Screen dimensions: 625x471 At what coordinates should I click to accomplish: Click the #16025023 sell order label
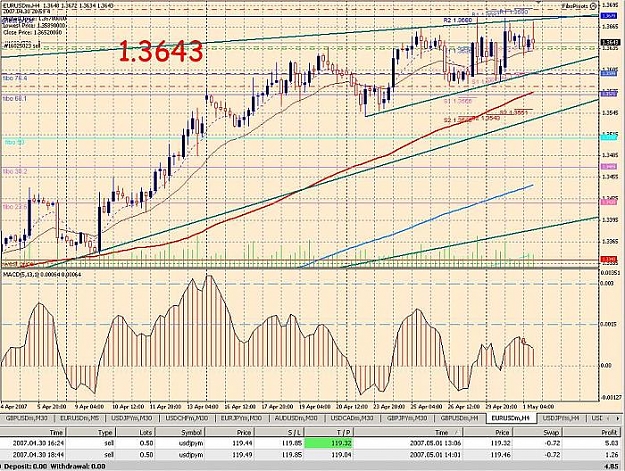pyautogui.click(x=22, y=46)
